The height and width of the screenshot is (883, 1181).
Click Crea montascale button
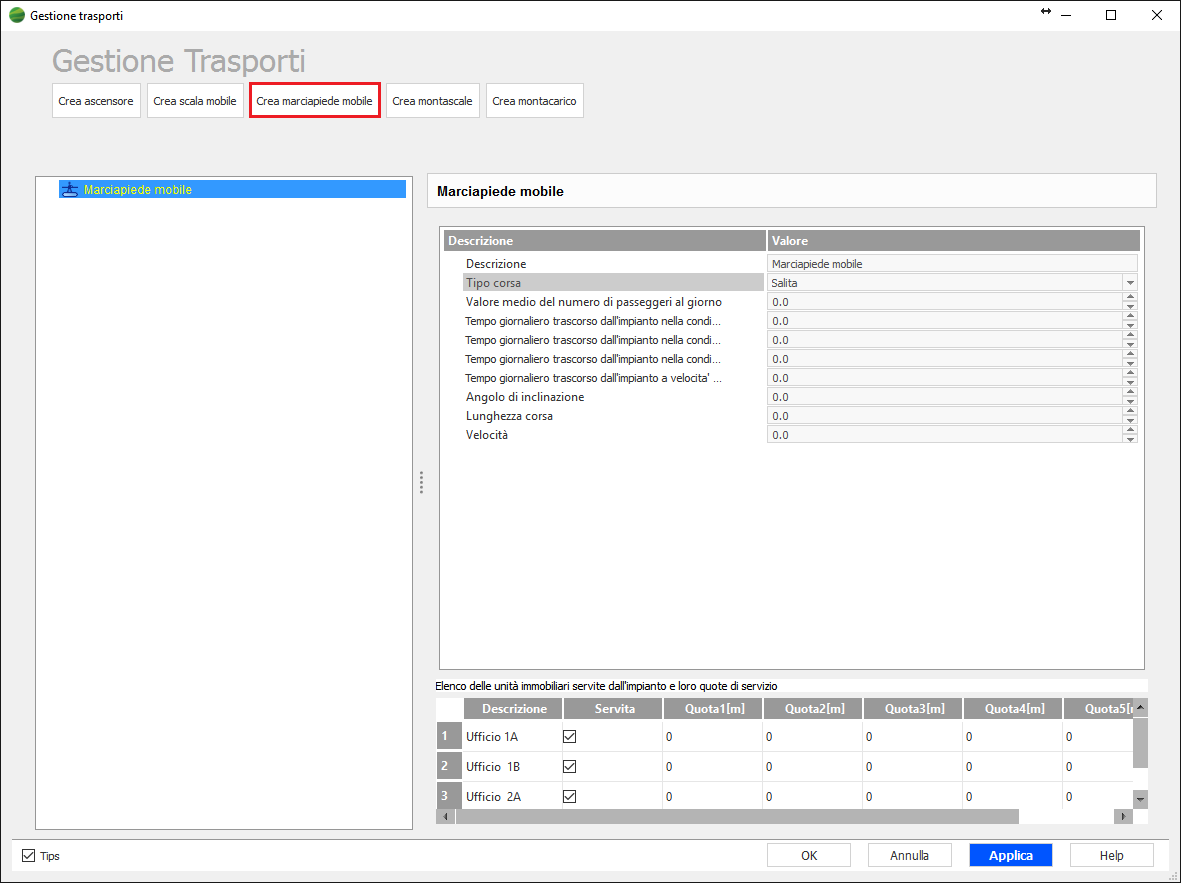(x=432, y=101)
